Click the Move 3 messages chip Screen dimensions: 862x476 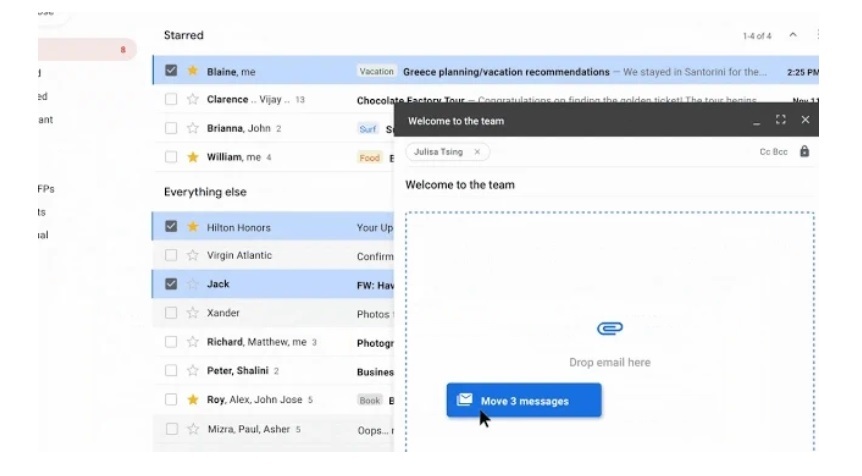pyautogui.click(x=523, y=401)
